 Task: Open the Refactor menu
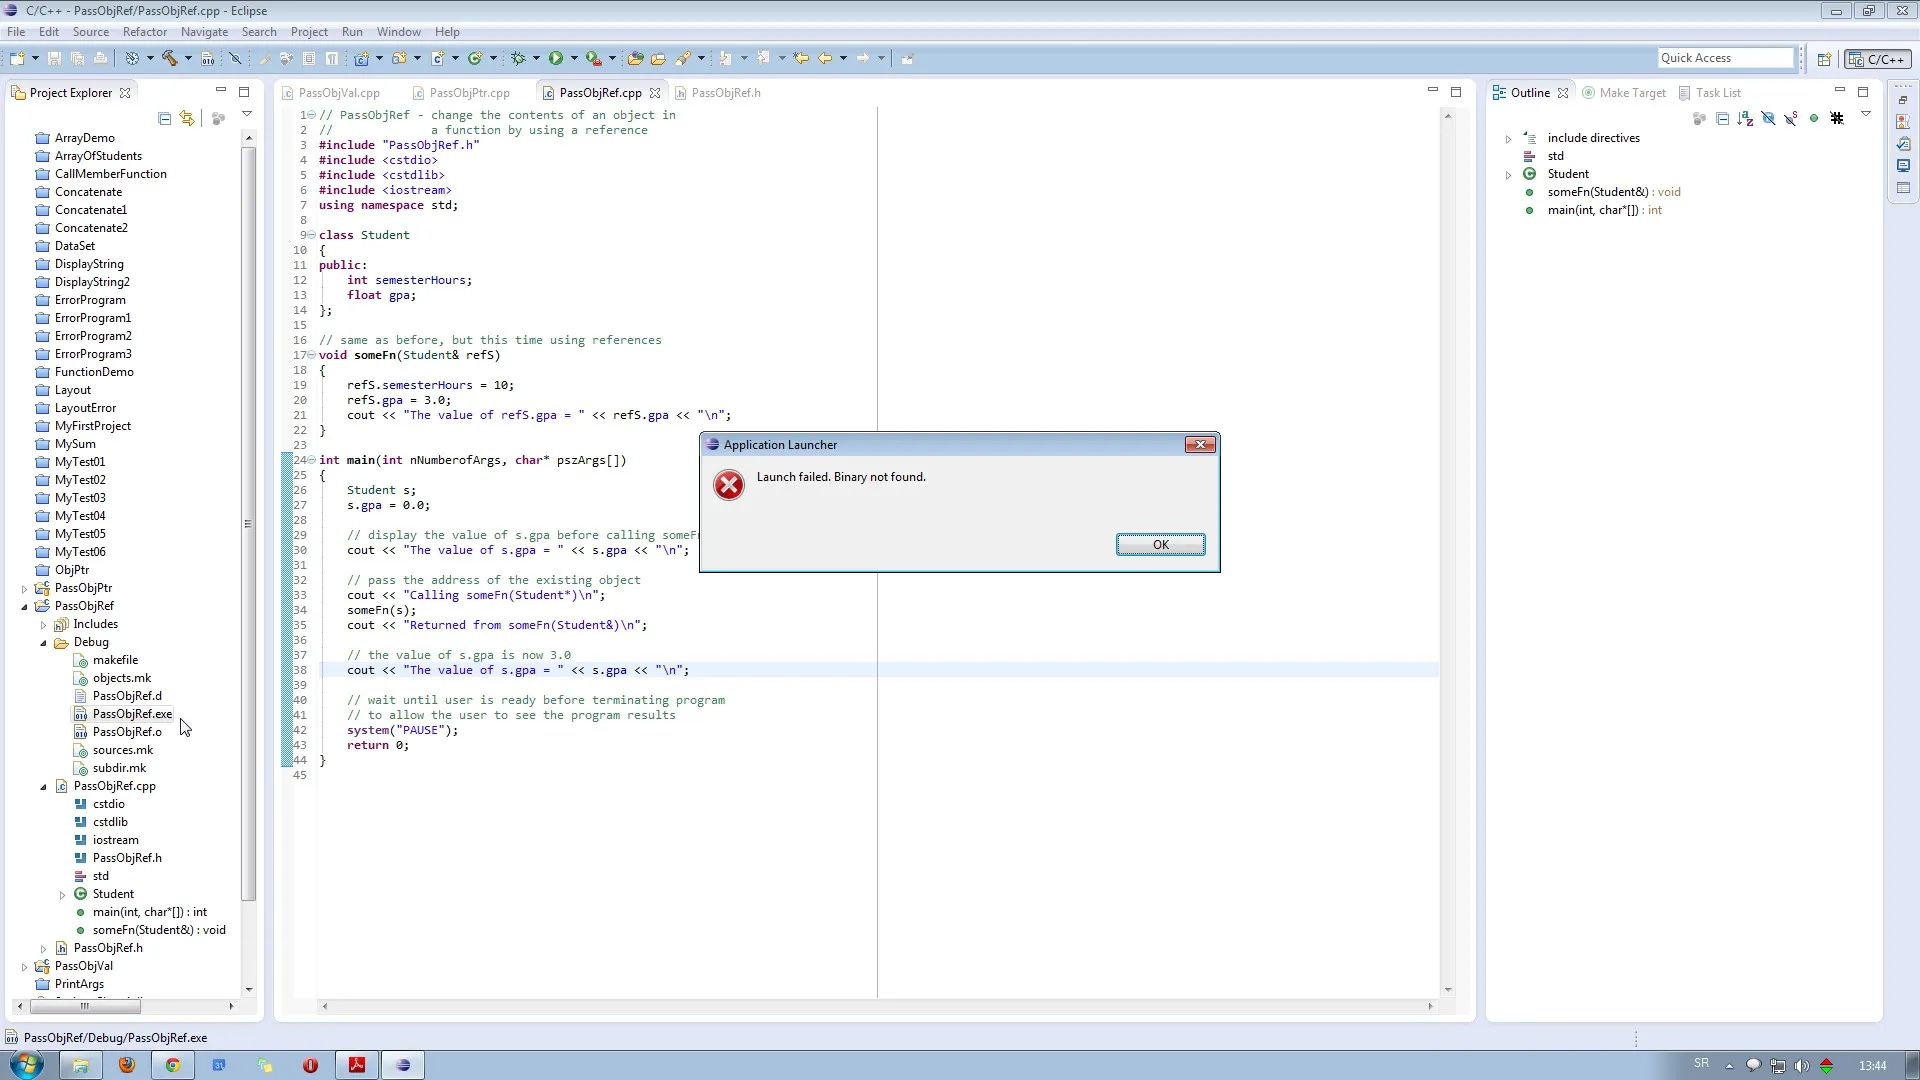point(145,32)
